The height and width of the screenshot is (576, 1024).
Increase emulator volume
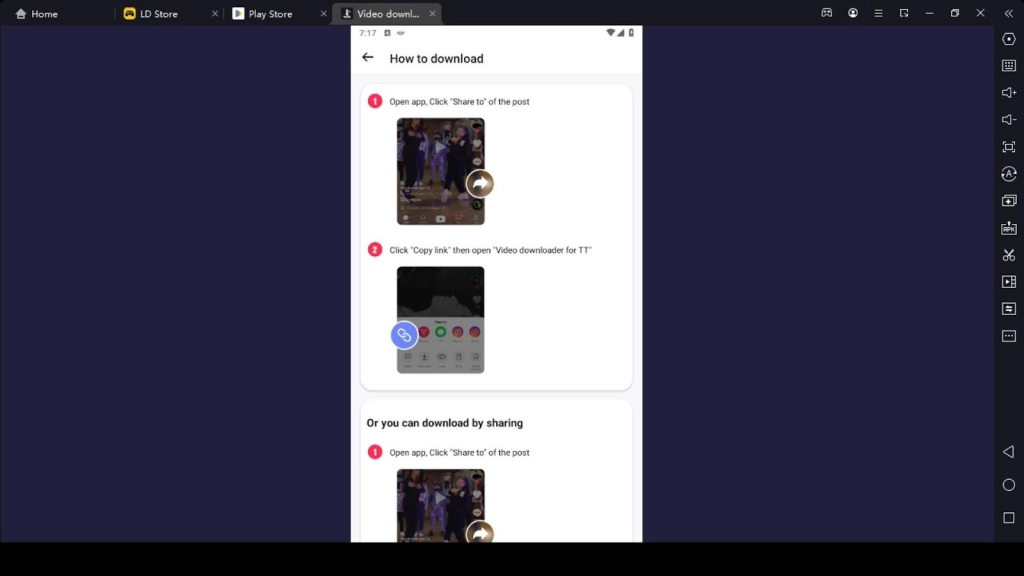1009,93
